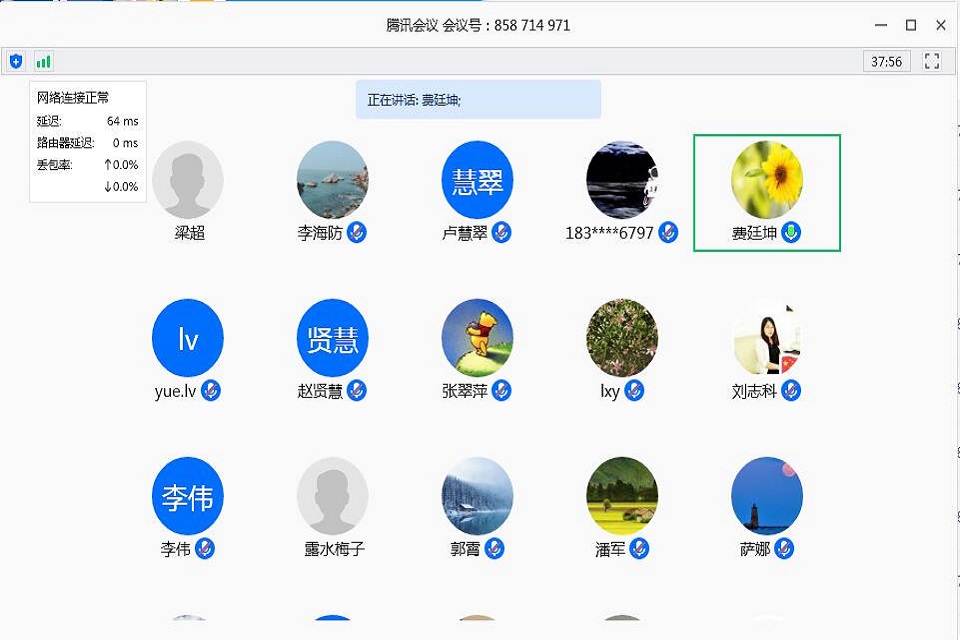Click the name label 费廷坤
The image size is (960, 640).
[754, 233]
